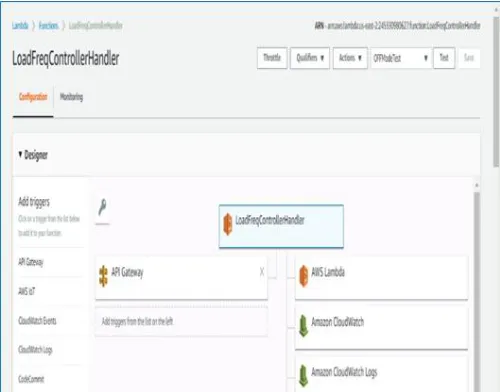
Task: Select the Configuration tab
Action: point(33,97)
